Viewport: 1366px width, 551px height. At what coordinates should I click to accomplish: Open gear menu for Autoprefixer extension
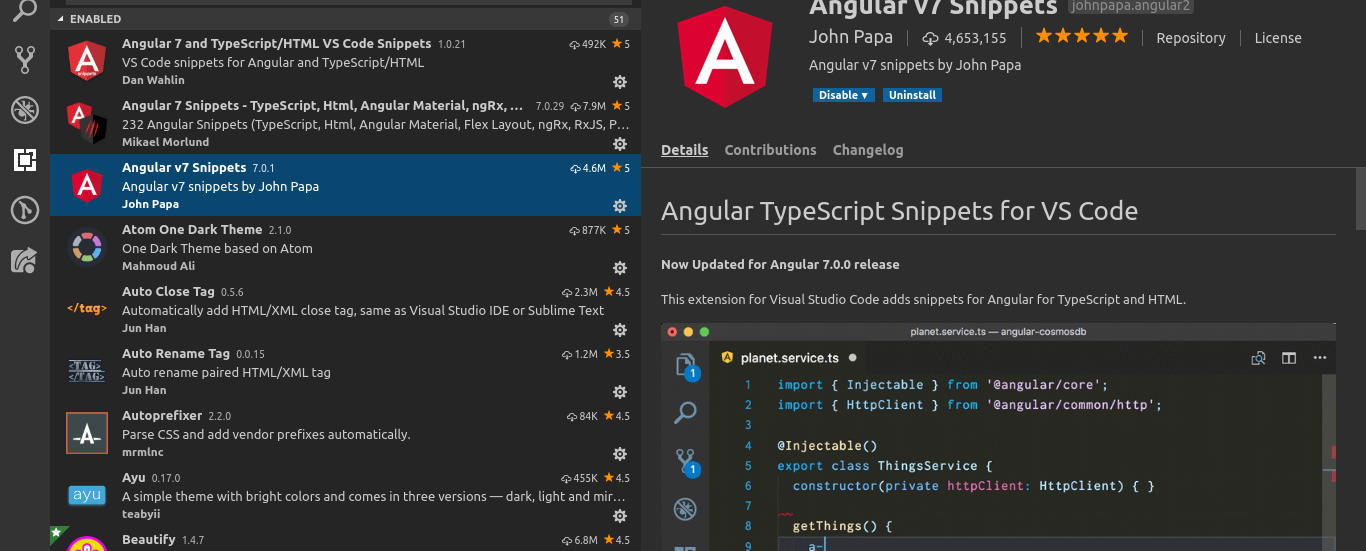[x=620, y=453]
